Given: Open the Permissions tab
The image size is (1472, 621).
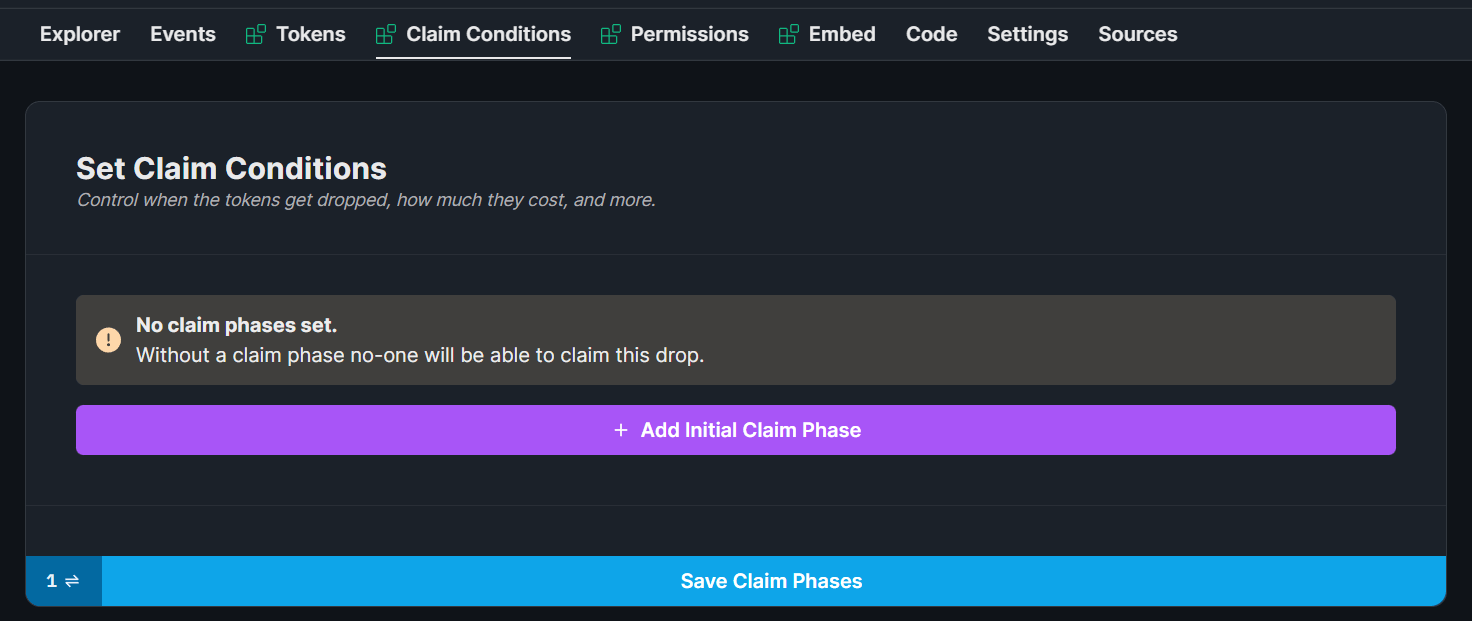Looking at the screenshot, I should coord(689,33).
